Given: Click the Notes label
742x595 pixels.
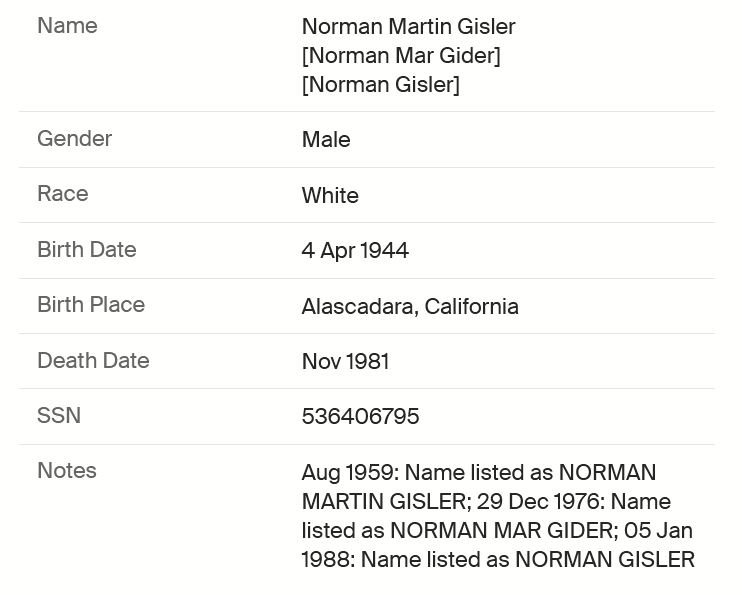Looking at the screenshot, I should 67,471.
